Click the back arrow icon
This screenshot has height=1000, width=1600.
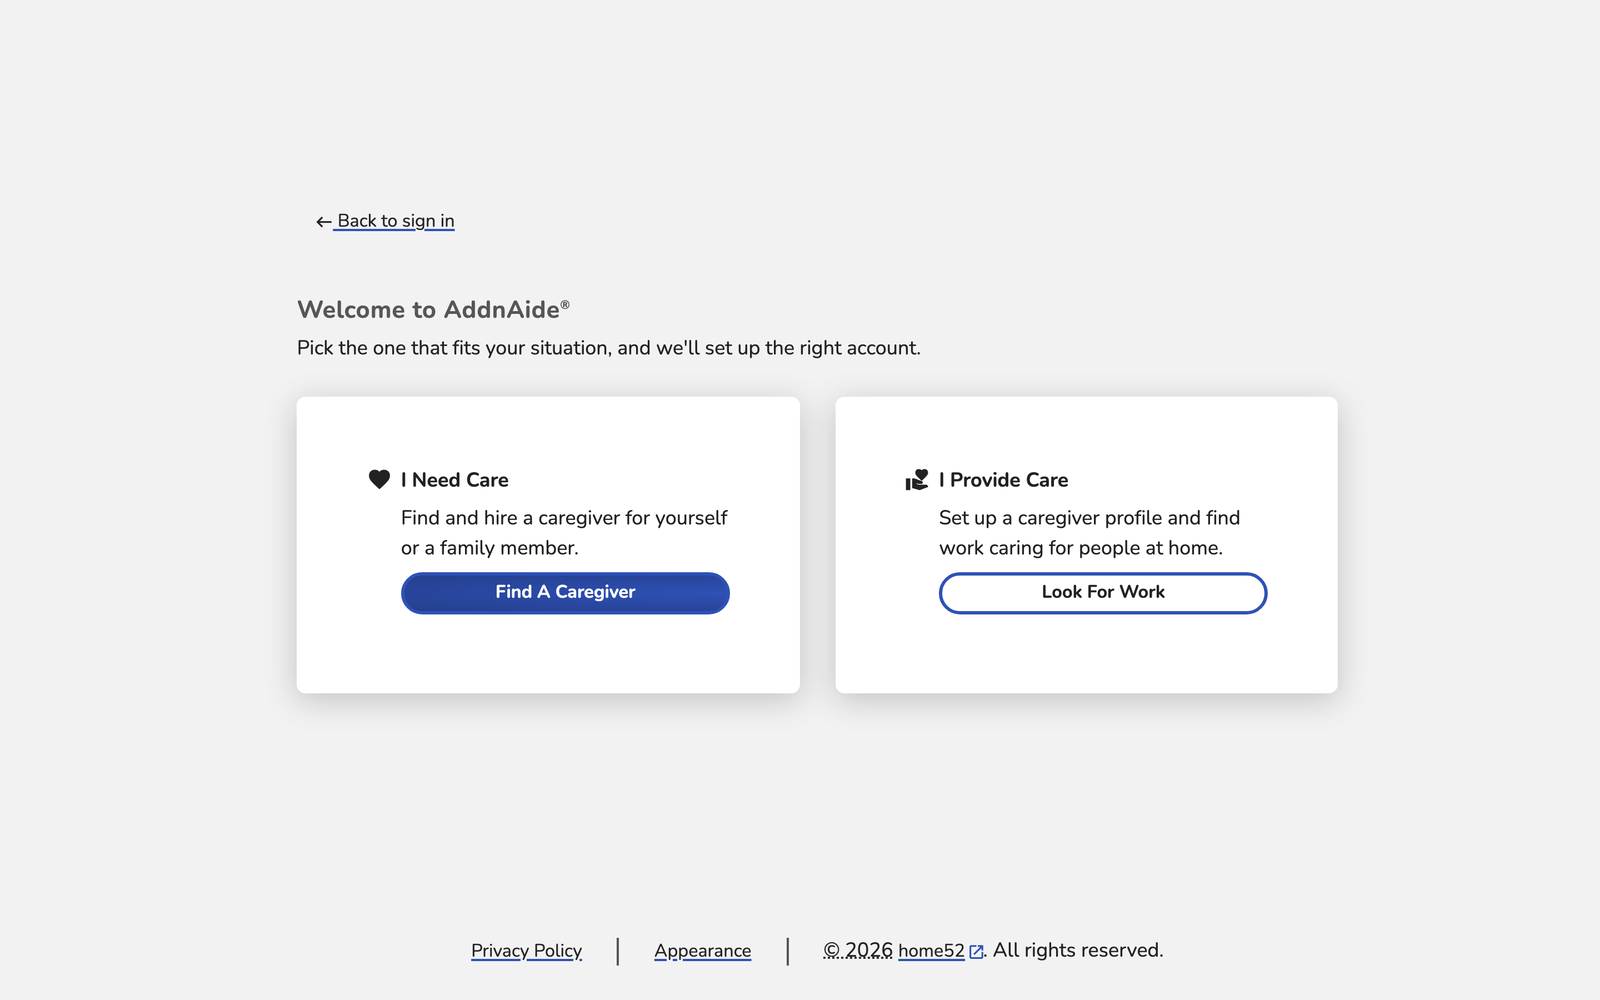323,222
